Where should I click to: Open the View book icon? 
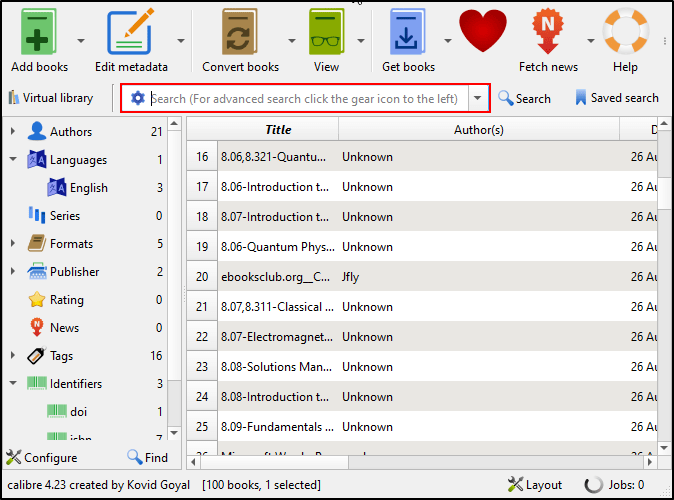[x=326, y=32]
